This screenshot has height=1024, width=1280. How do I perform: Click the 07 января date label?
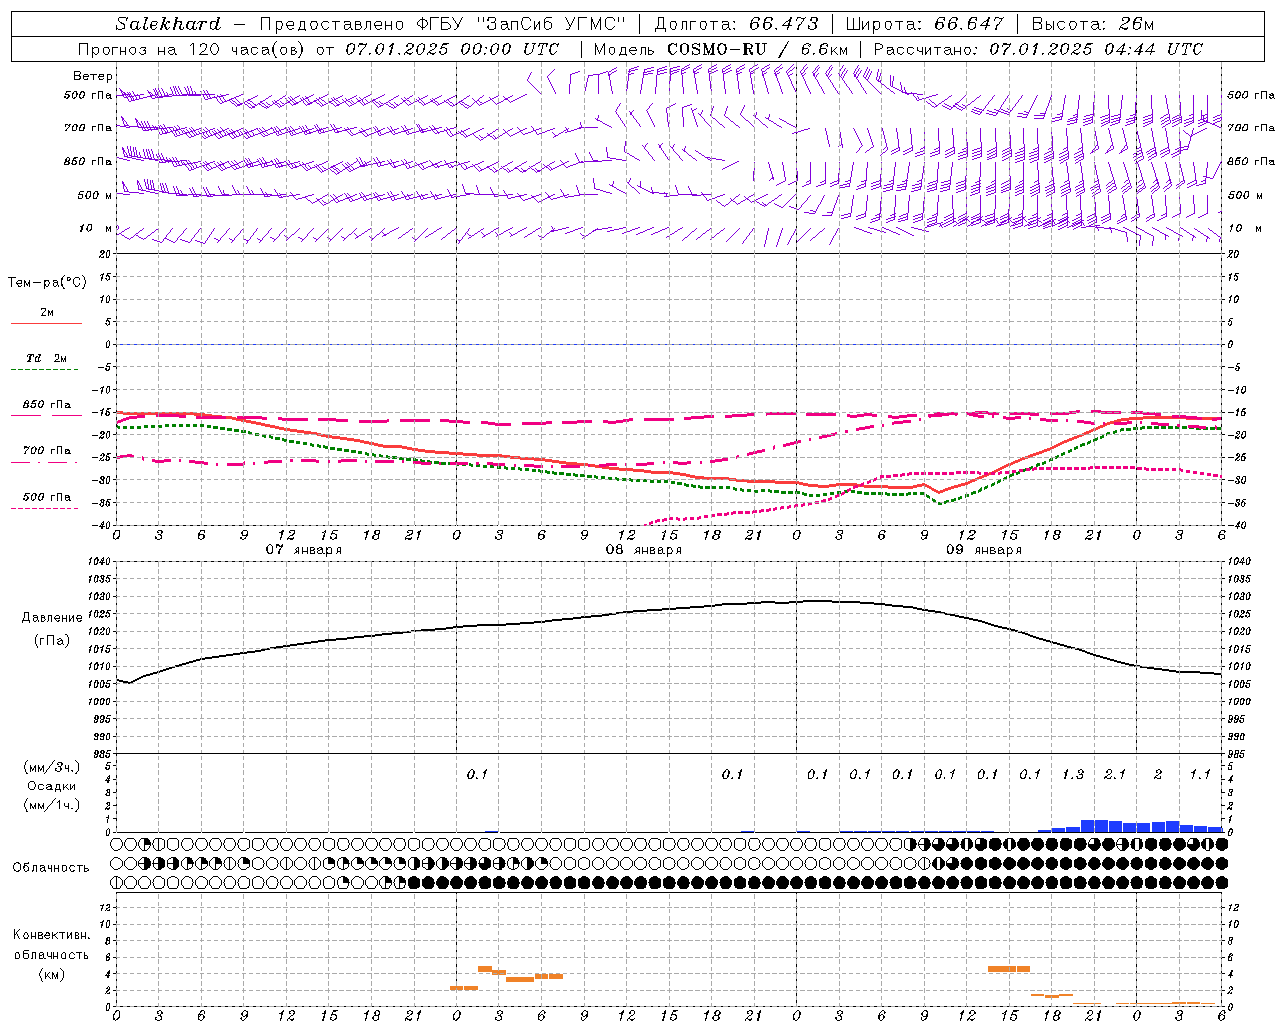[x=304, y=550]
